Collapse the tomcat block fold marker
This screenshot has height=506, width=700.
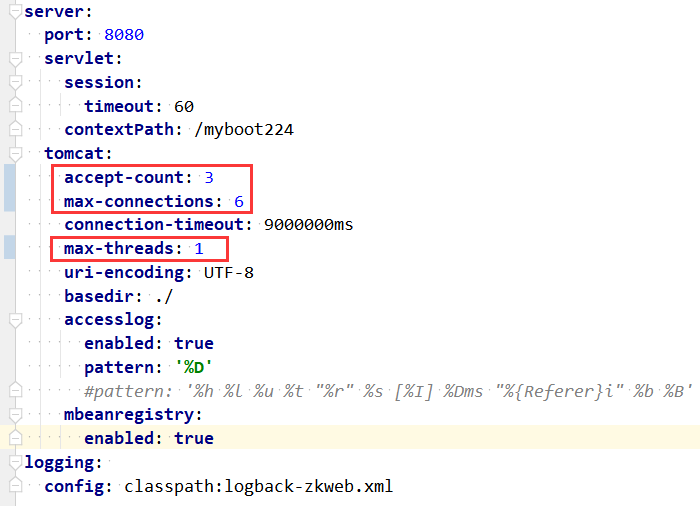(15, 154)
